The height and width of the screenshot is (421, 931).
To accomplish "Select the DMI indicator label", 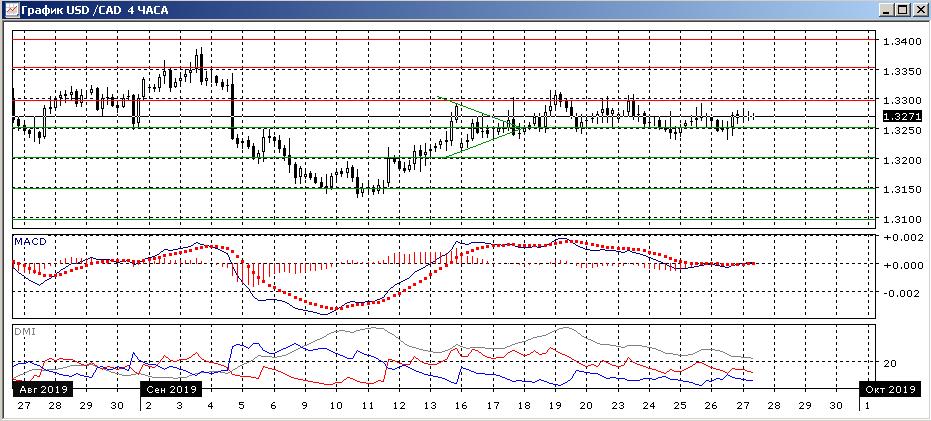I will click(24, 331).
